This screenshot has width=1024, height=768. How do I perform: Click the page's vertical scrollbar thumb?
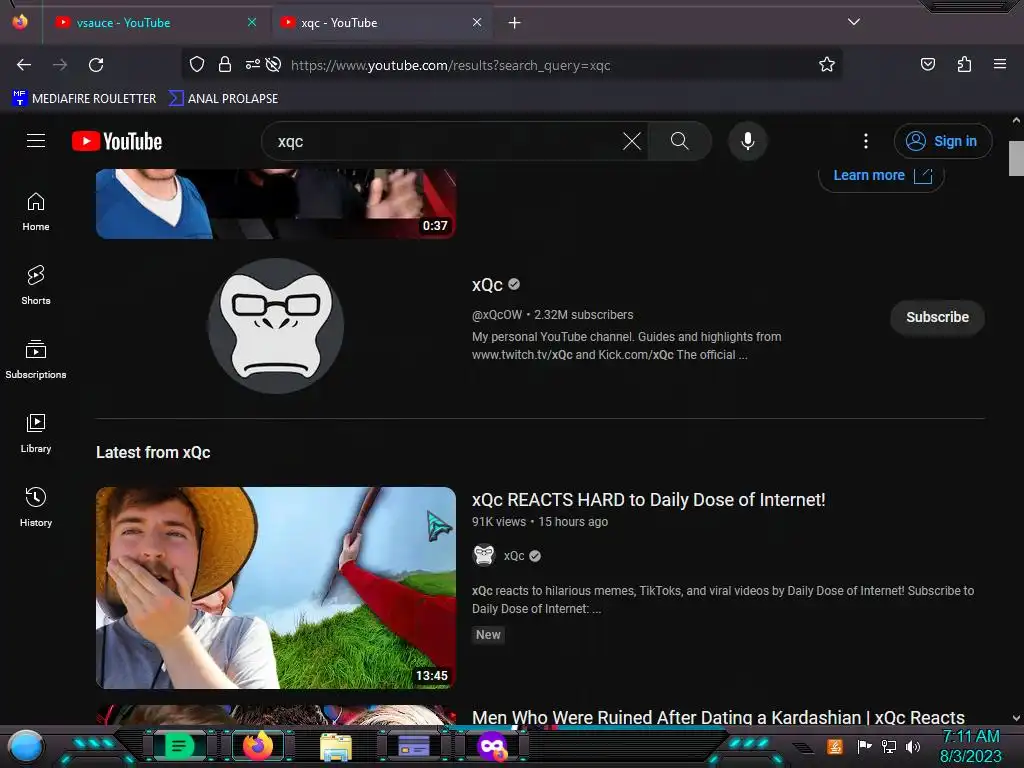pyautogui.click(x=1016, y=159)
